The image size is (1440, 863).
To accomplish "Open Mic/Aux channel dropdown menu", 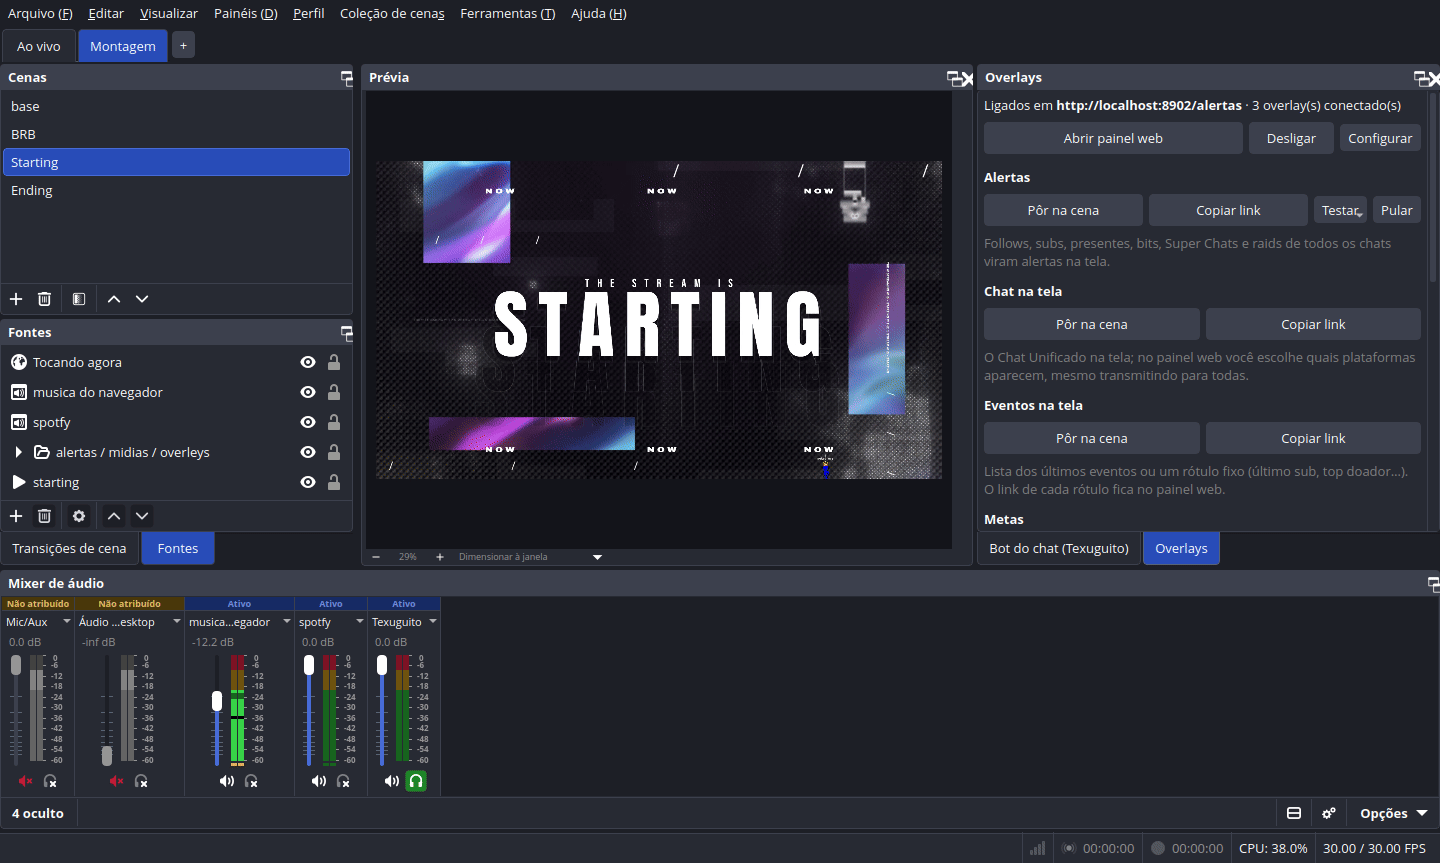I will (x=67, y=621).
